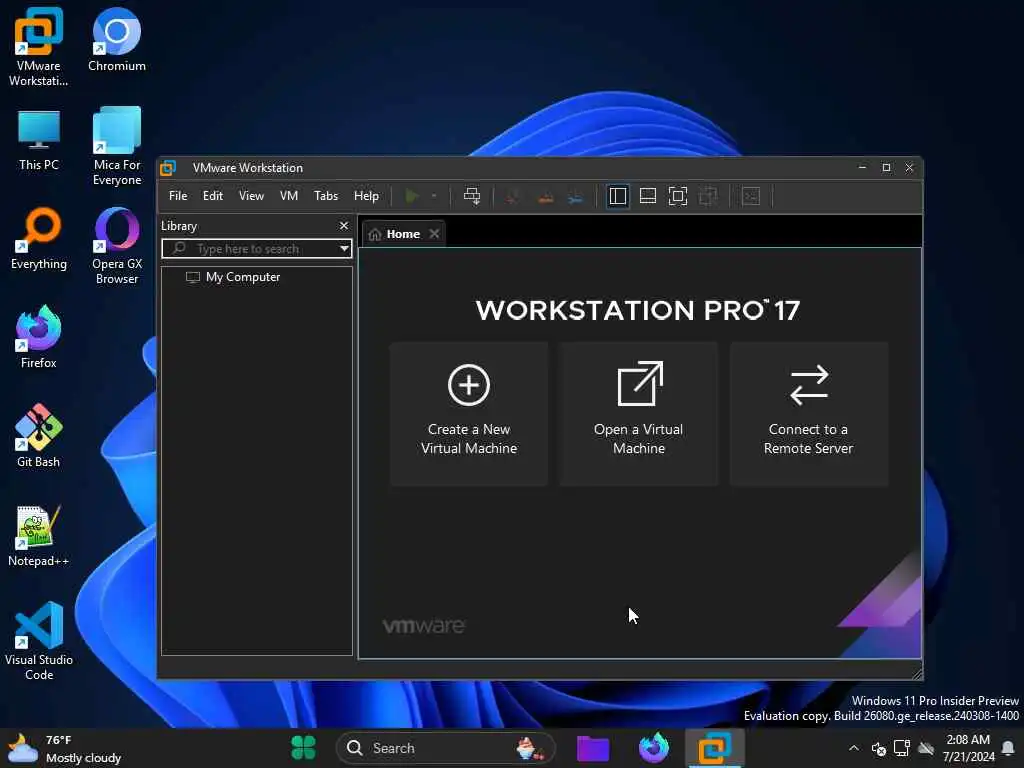The width and height of the screenshot is (1024, 768).
Task: Select the Notepad++ desktop icon
Action: coord(39,536)
